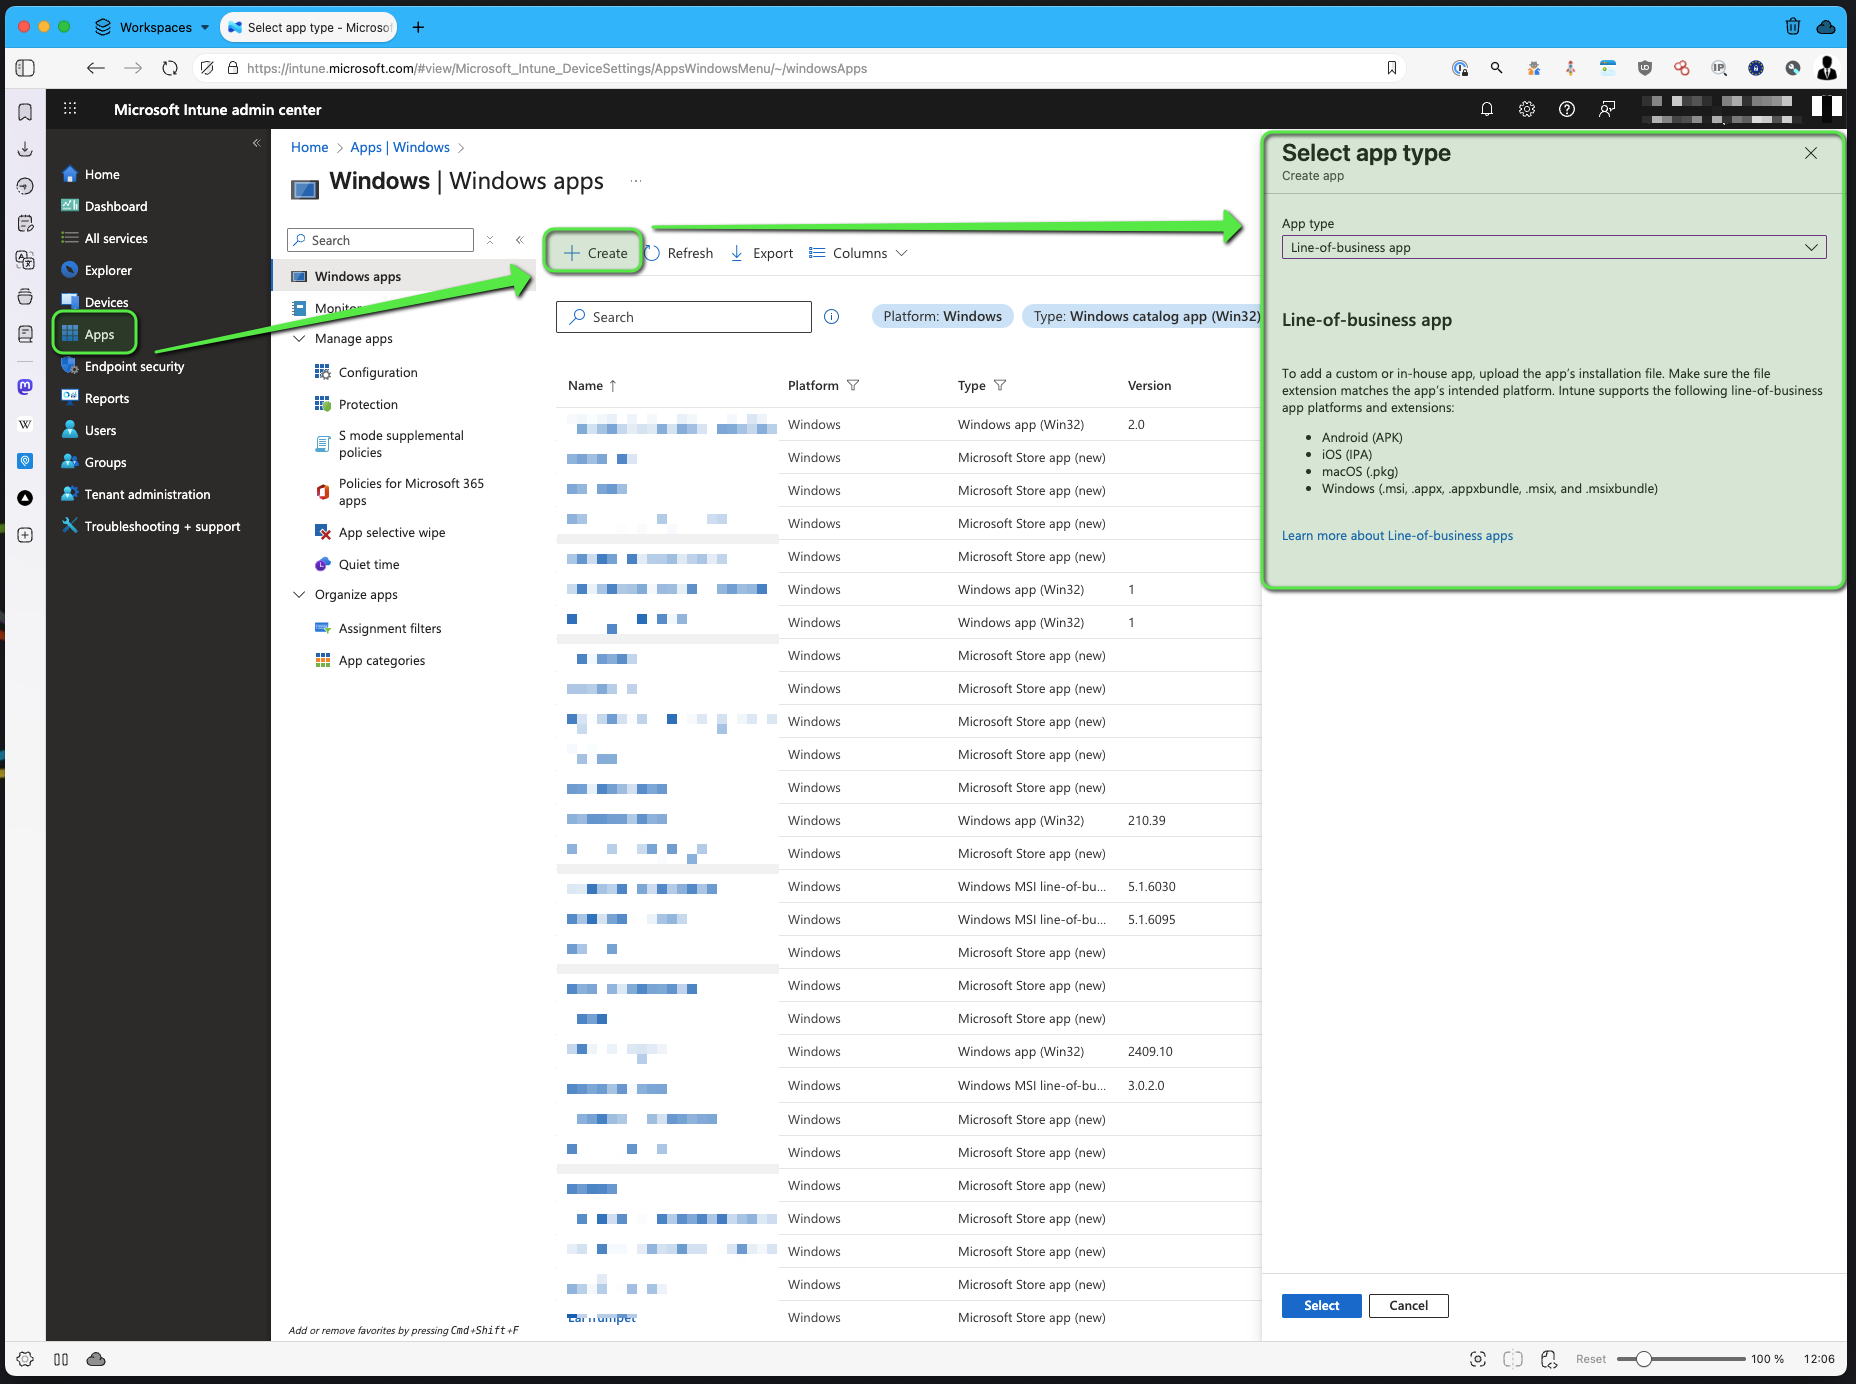Click the Create button
The width and height of the screenshot is (1856, 1384).
click(595, 253)
